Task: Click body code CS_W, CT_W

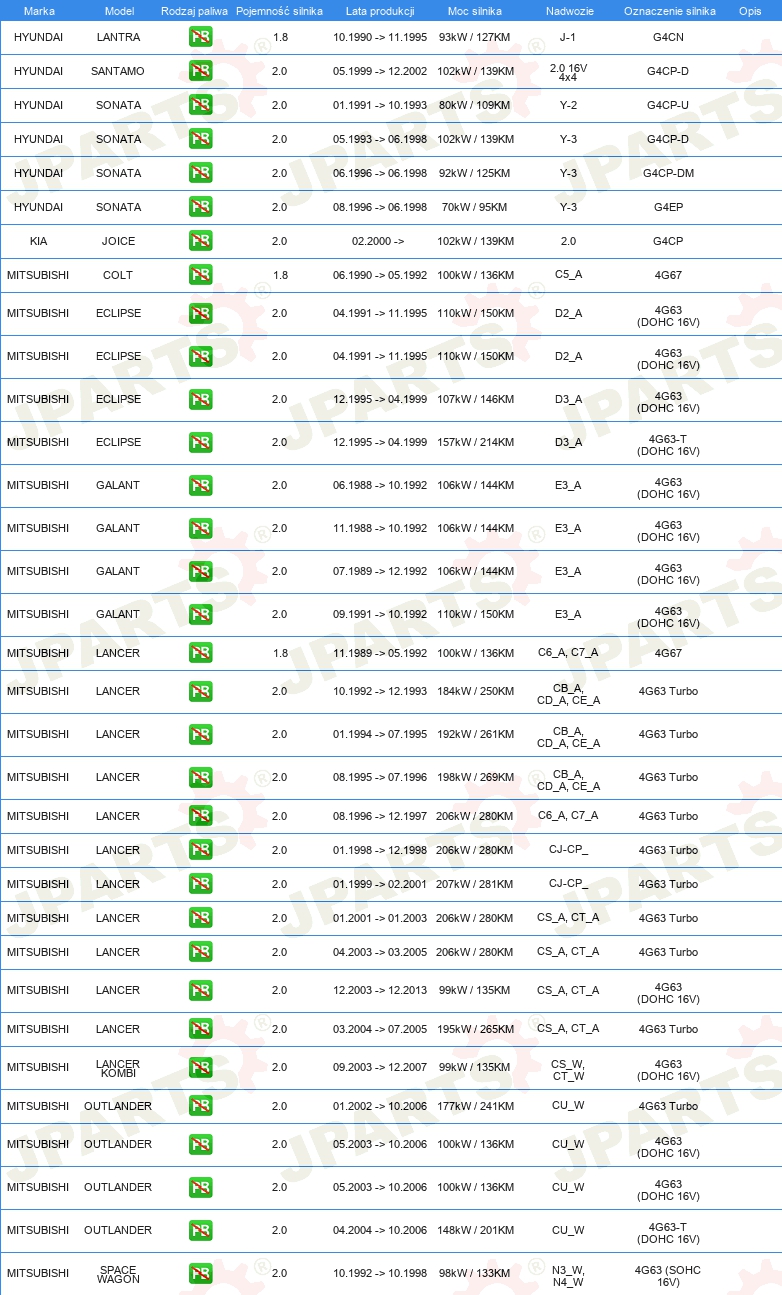Action: [568, 1068]
